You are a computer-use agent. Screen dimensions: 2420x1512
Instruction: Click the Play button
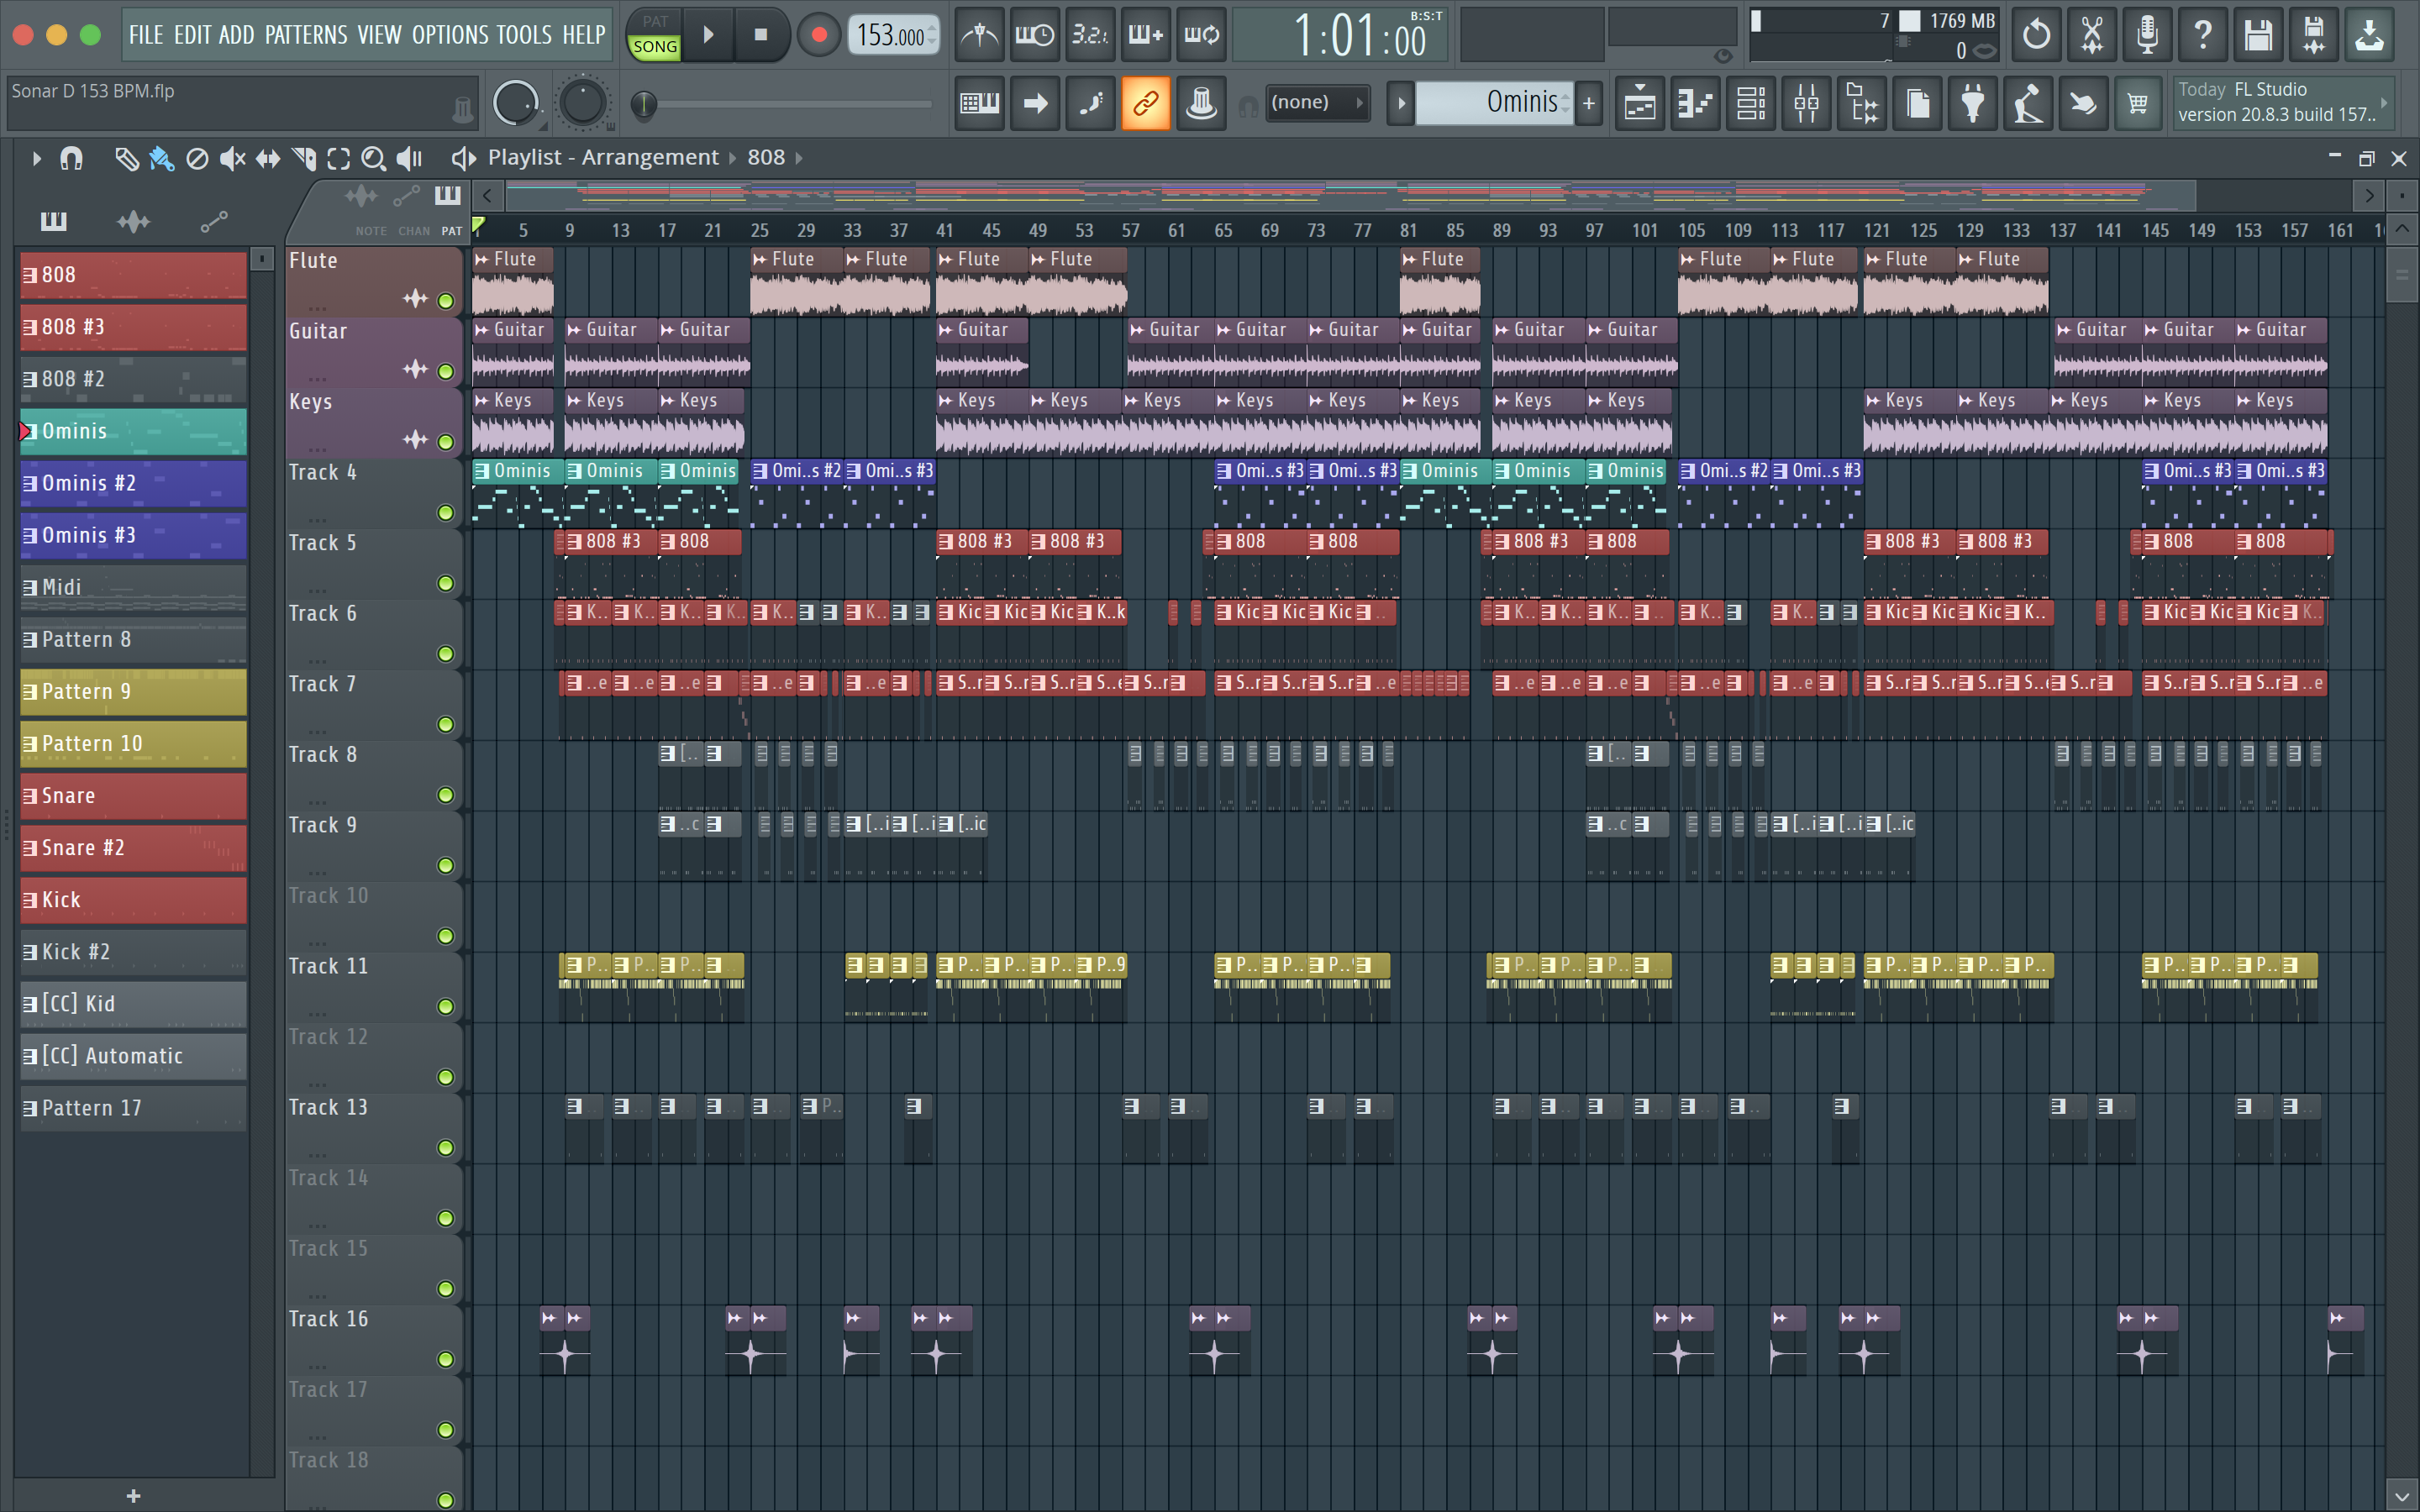pos(708,35)
